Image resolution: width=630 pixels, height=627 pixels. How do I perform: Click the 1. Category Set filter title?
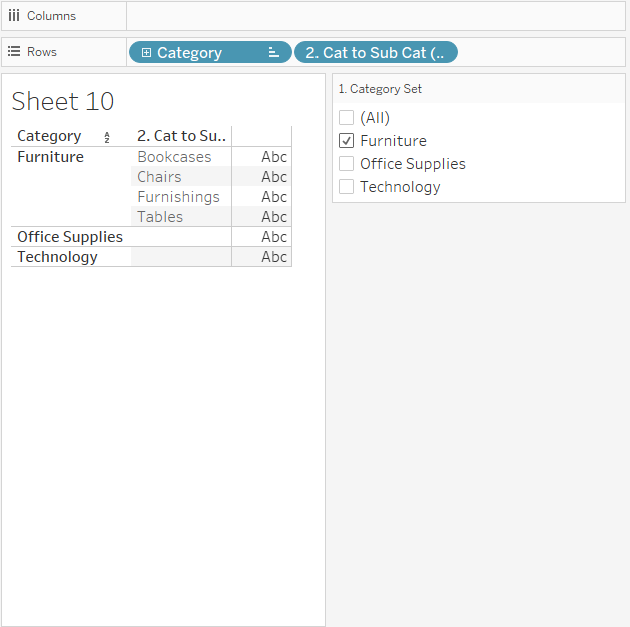380,89
